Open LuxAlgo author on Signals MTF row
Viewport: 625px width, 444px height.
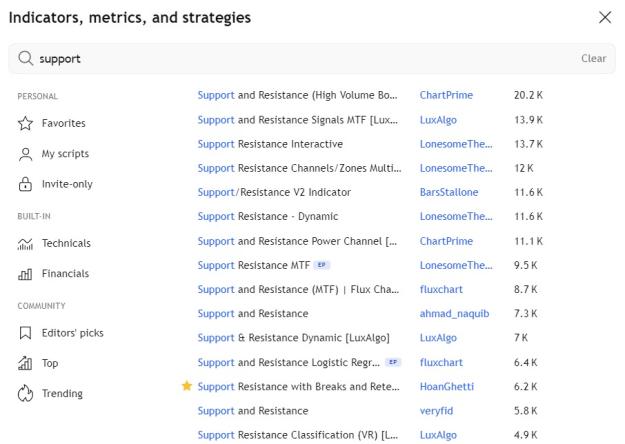pyautogui.click(x=438, y=120)
